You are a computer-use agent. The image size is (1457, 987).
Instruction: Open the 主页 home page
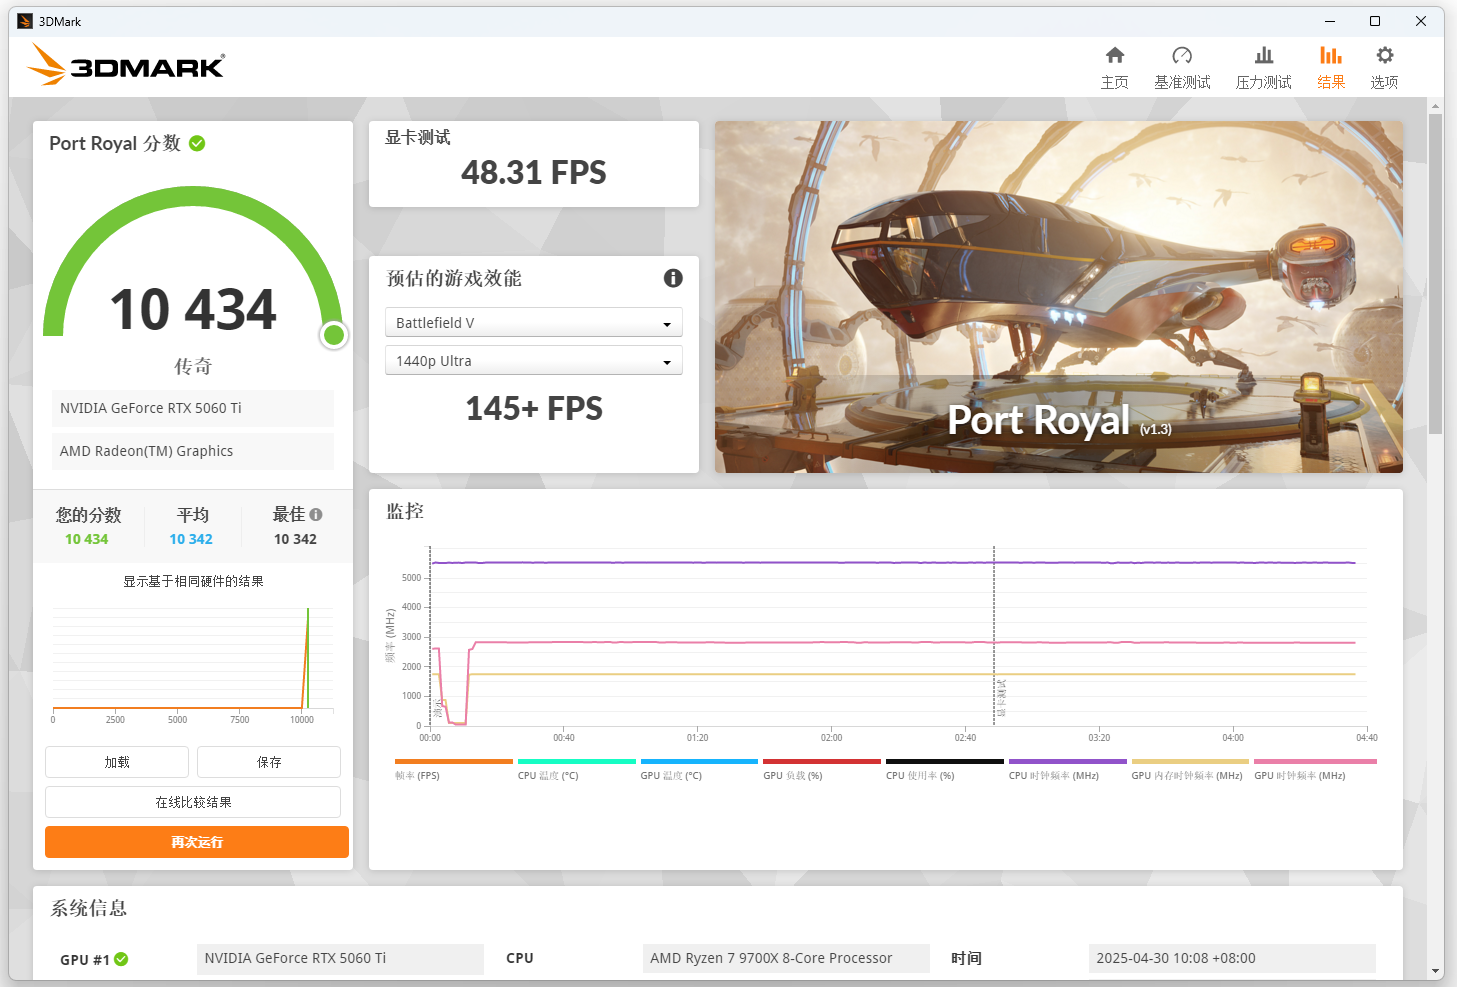coord(1115,68)
